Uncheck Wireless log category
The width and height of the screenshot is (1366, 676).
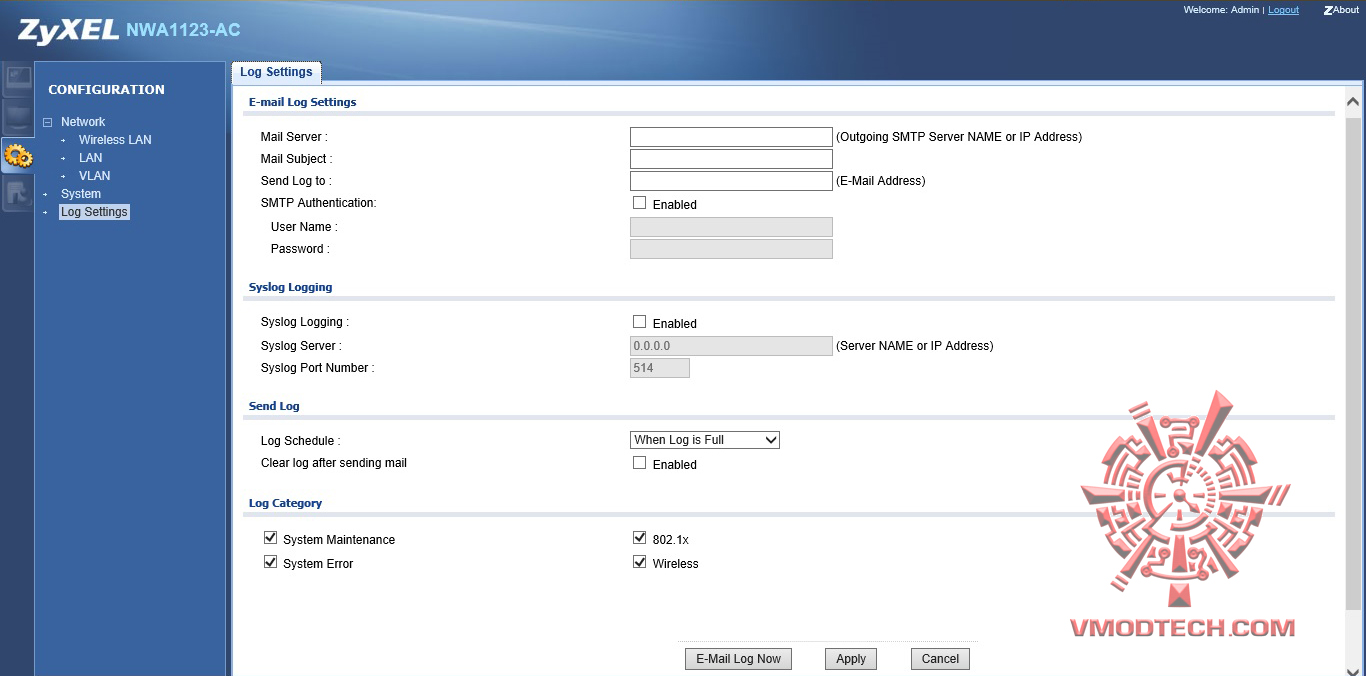(640, 562)
